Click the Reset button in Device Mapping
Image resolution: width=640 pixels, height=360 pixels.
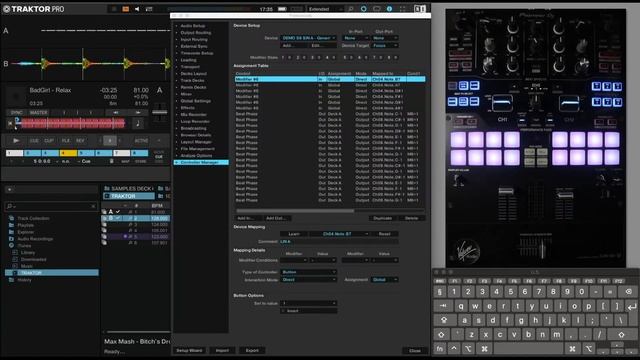click(x=384, y=234)
